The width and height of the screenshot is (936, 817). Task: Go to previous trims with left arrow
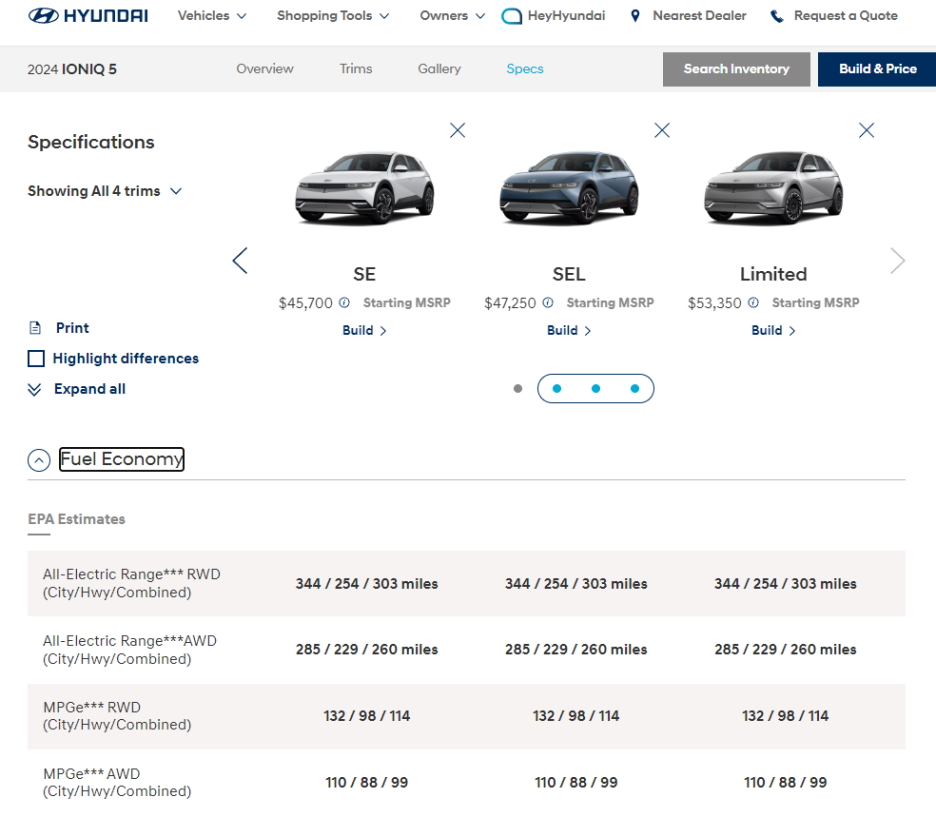click(240, 261)
